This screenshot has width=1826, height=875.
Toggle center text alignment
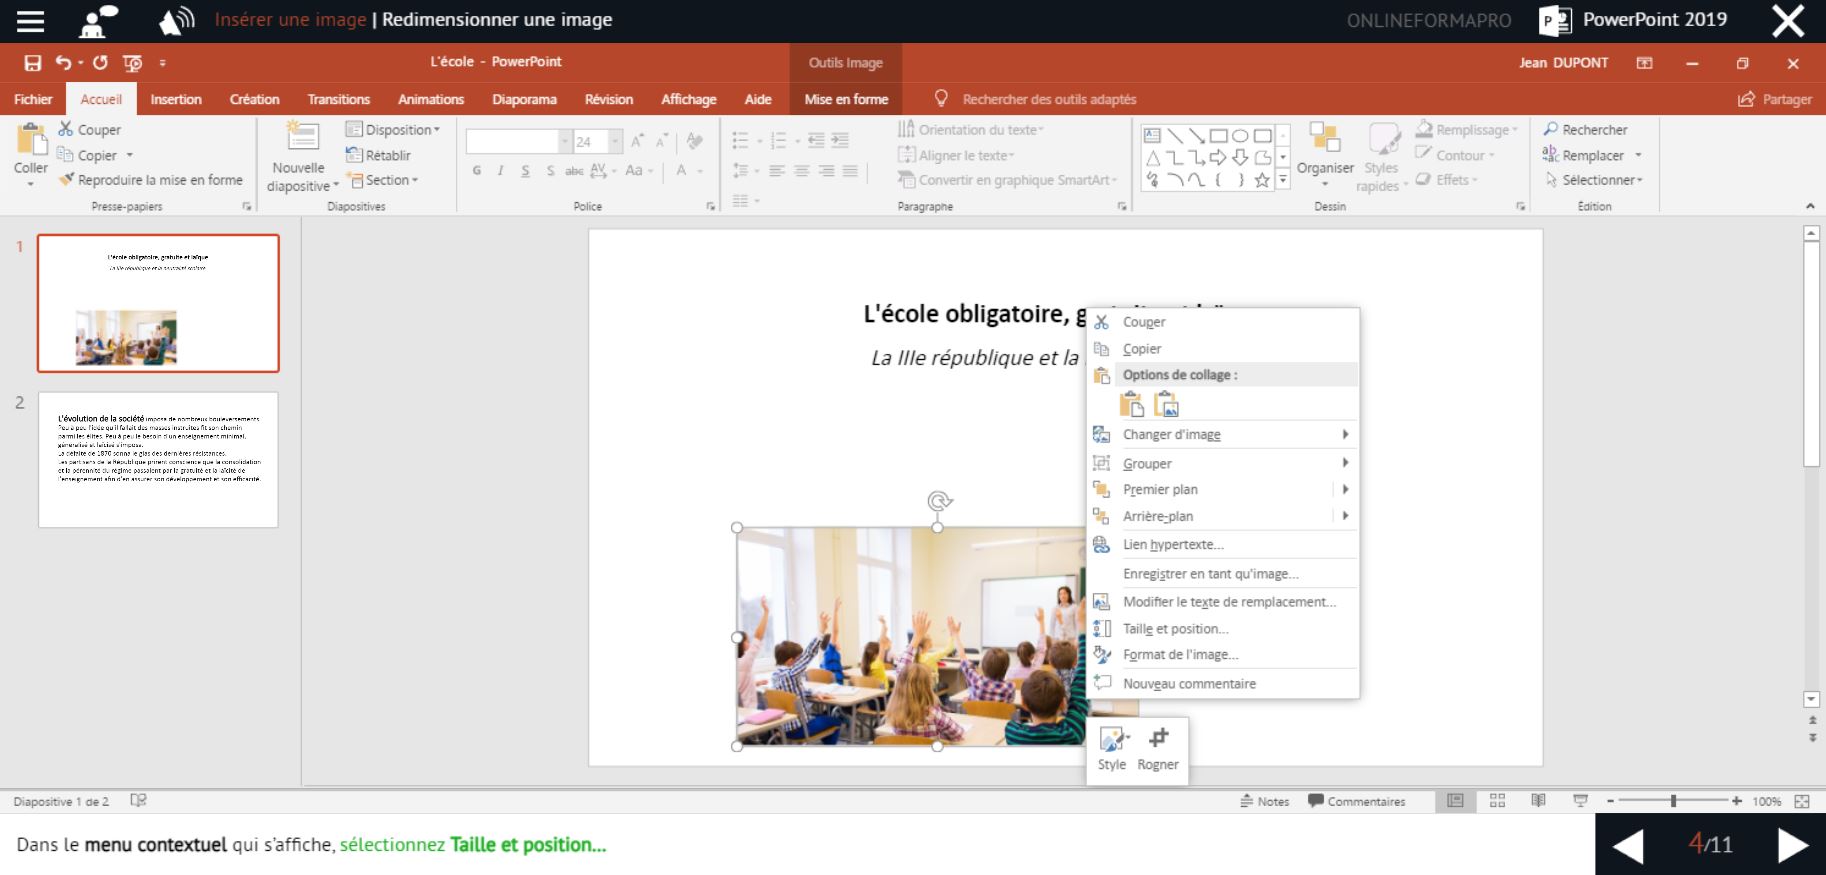(801, 171)
